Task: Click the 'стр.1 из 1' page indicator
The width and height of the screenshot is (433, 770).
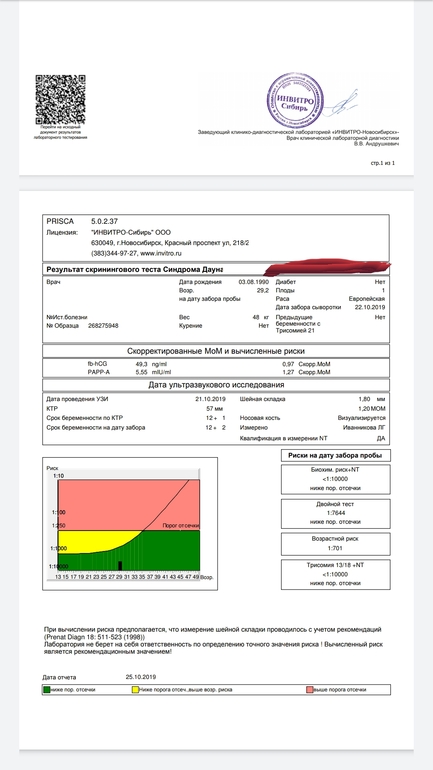Action: pos(383,163)
